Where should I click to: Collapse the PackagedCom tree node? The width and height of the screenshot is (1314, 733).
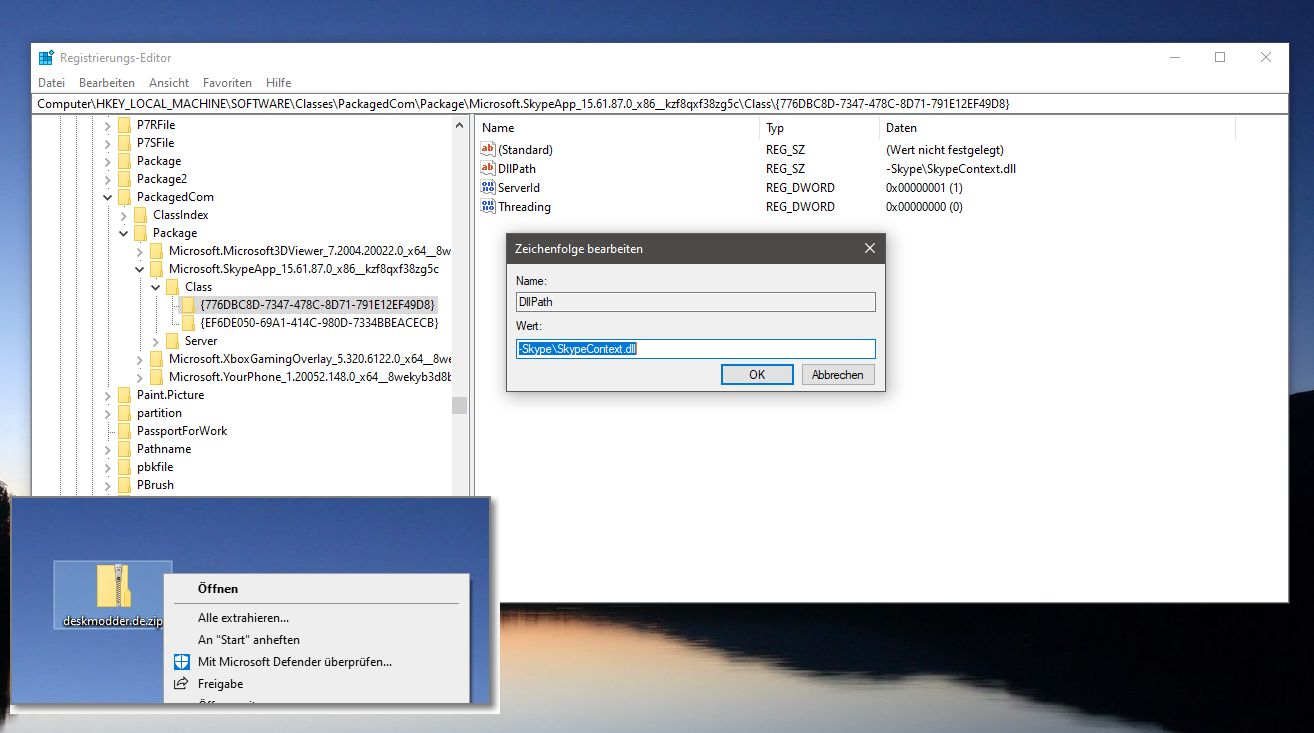108,197
